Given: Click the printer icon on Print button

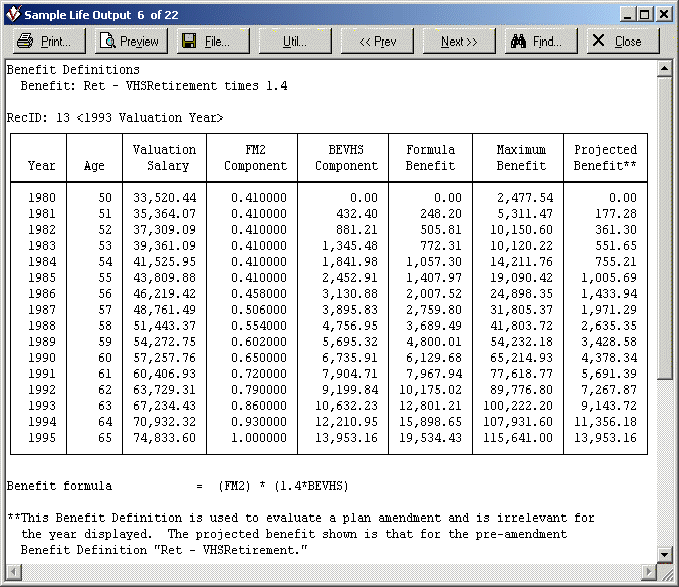Looking at the screenshot, I should click(25, 41).
